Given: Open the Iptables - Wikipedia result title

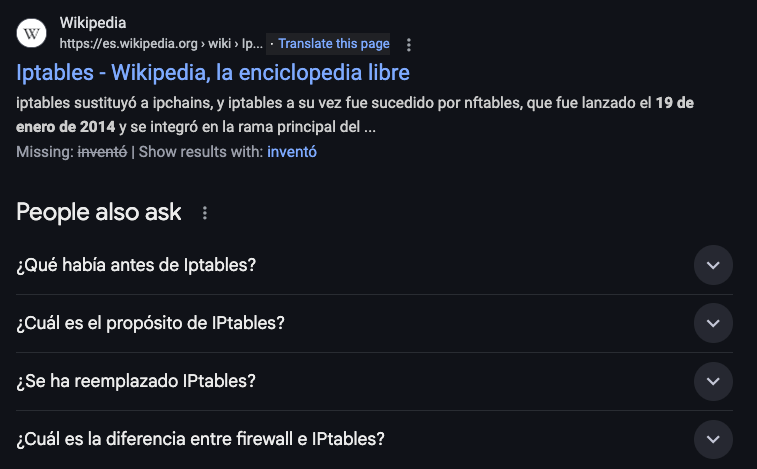Looking at the screenshot, I should pos(213,73).
